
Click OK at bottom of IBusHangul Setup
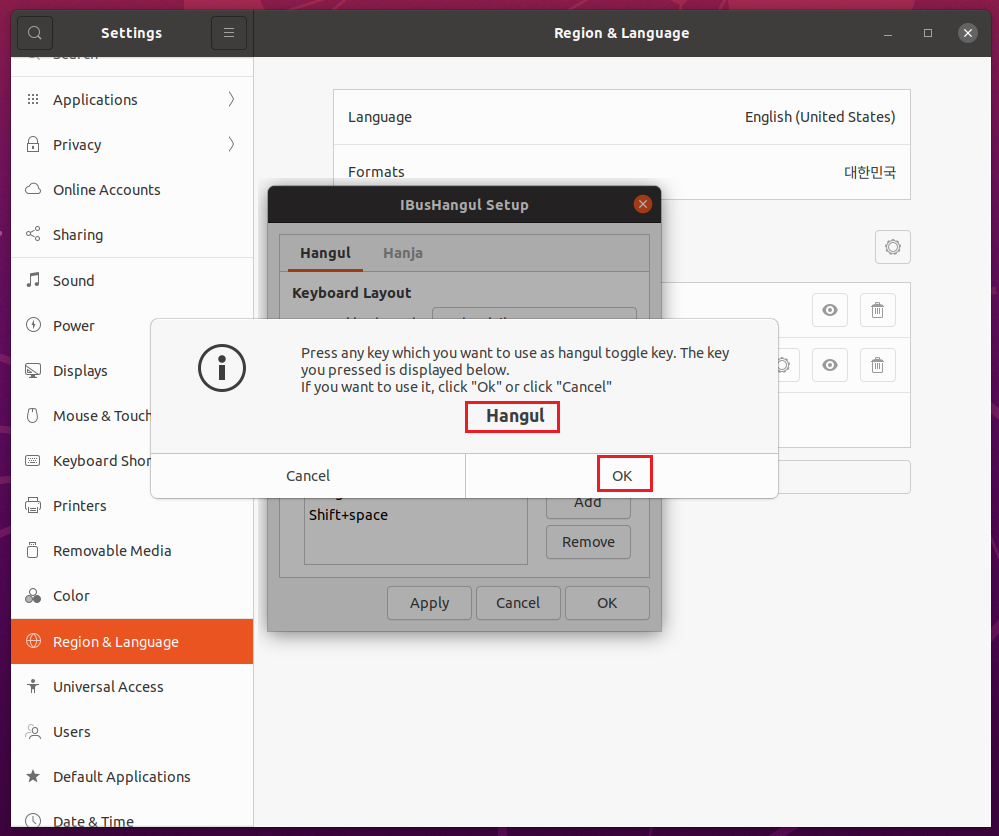(607, 603)
